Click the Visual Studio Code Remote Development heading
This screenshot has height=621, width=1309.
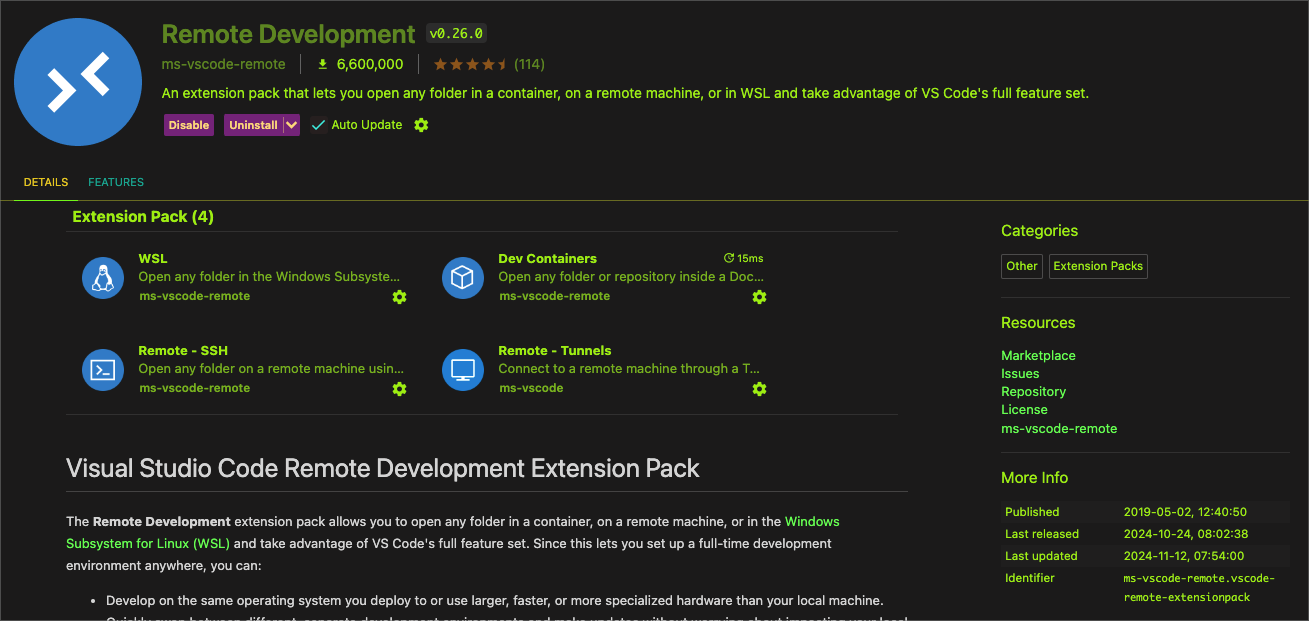click(x=383, y=468)
